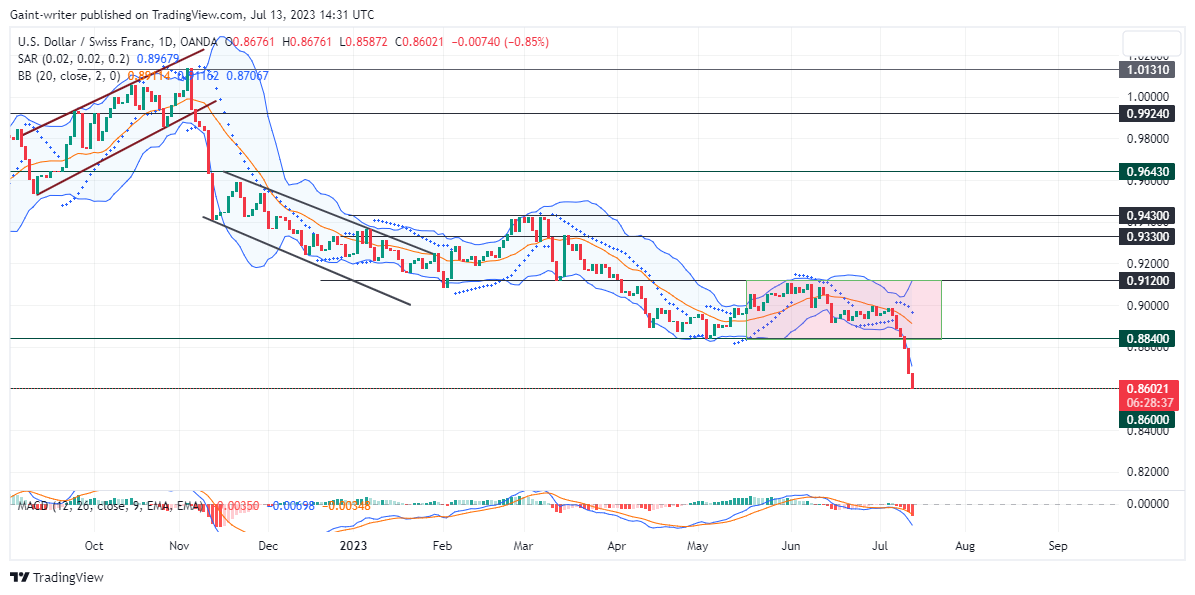Image resolution: width=1195 pixels, height=595 pixels.
Task: Select the MACD indicator legend label
Action: click(x=109, y=506)
